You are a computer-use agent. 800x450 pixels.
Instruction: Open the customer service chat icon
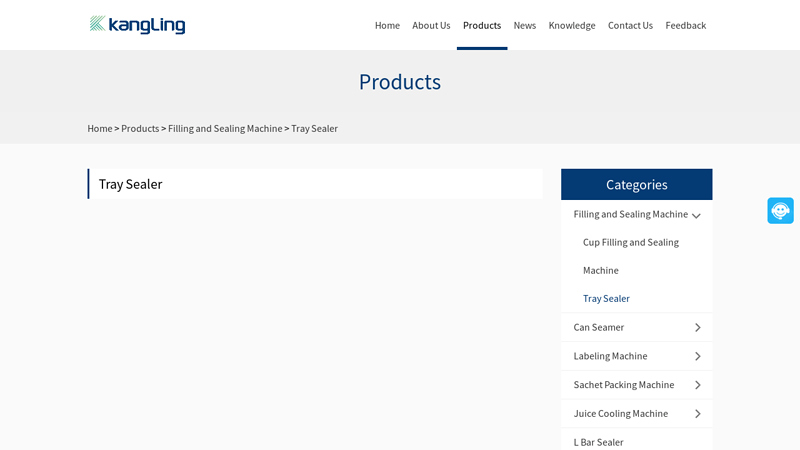[x=780, y=210]
